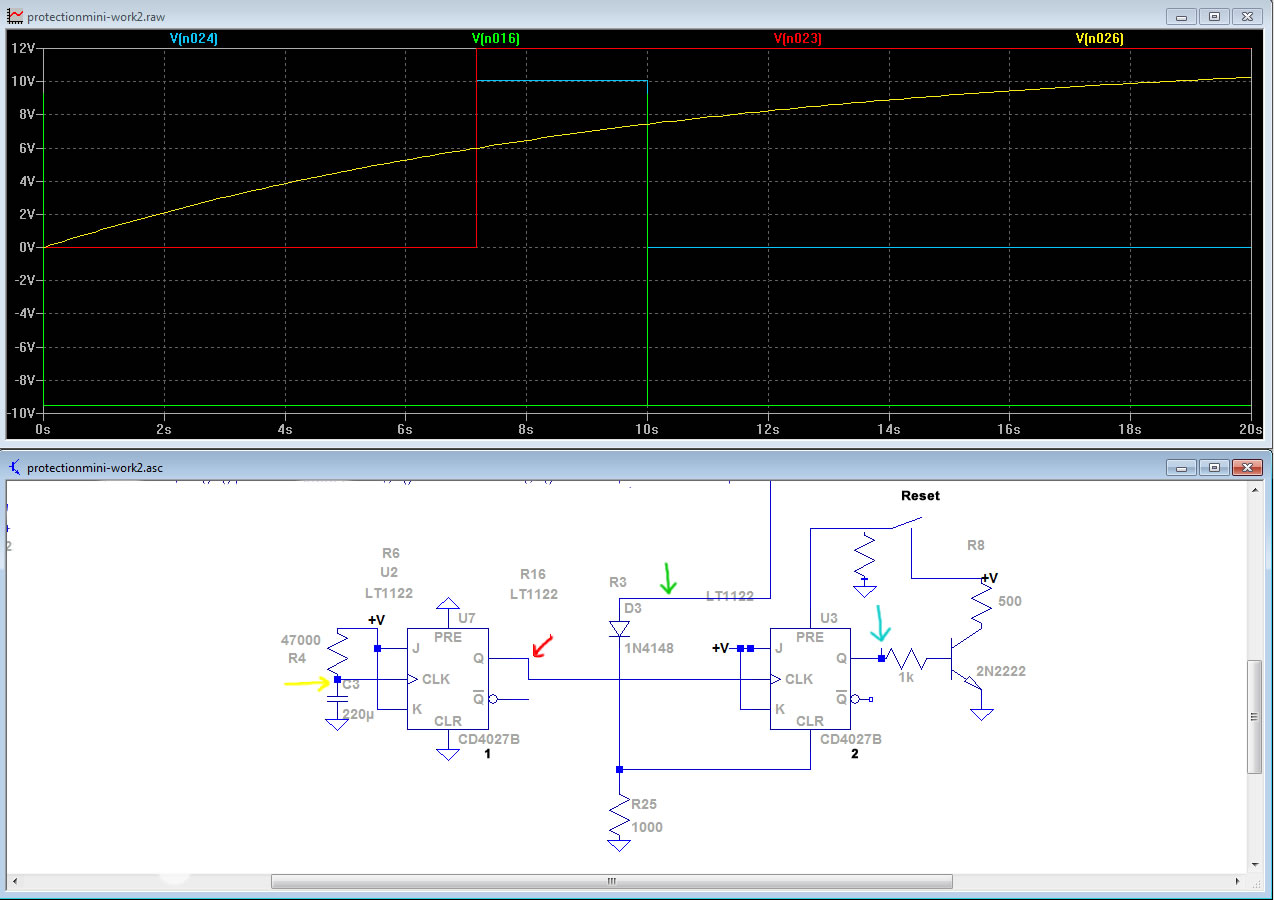Image resolution: width=1274 pixels, height=900 pixels.
Task: Click the 20s label on the time axis
Action: [x=1250, y=429]
